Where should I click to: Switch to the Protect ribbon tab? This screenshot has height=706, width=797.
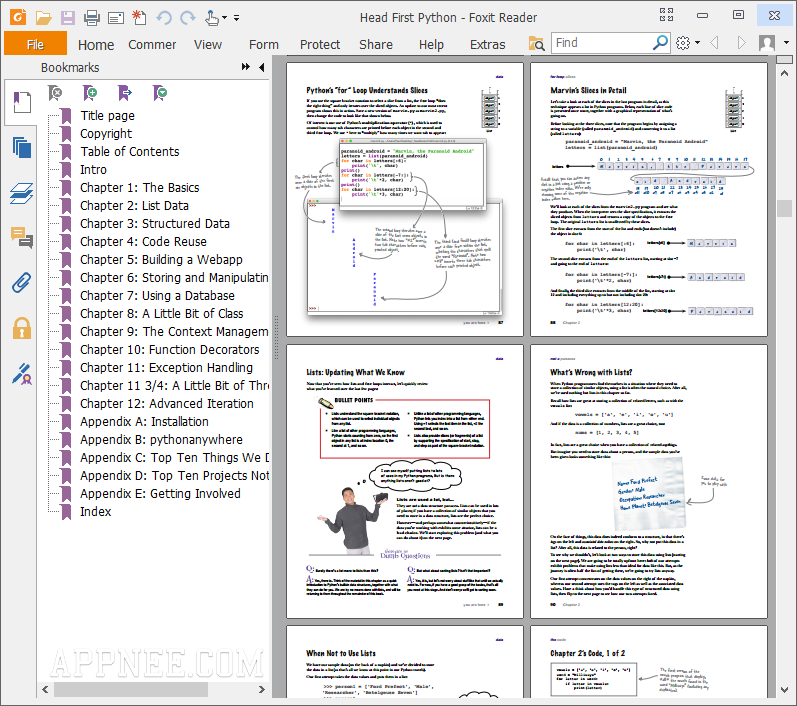click(320, 45)
